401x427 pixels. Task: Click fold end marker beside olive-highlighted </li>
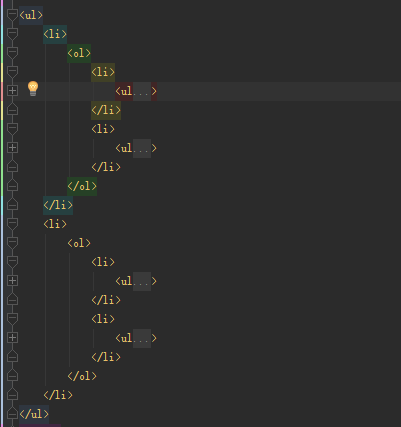click(x=12, y=109)
